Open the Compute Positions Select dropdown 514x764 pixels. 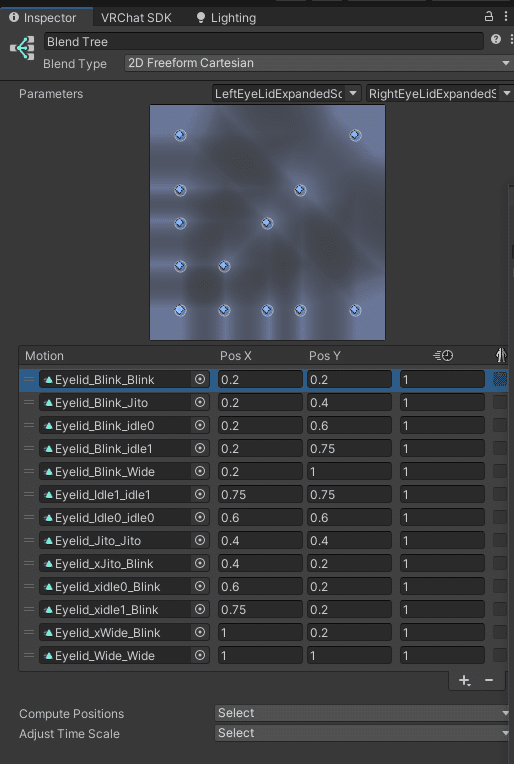click(363, 713)
